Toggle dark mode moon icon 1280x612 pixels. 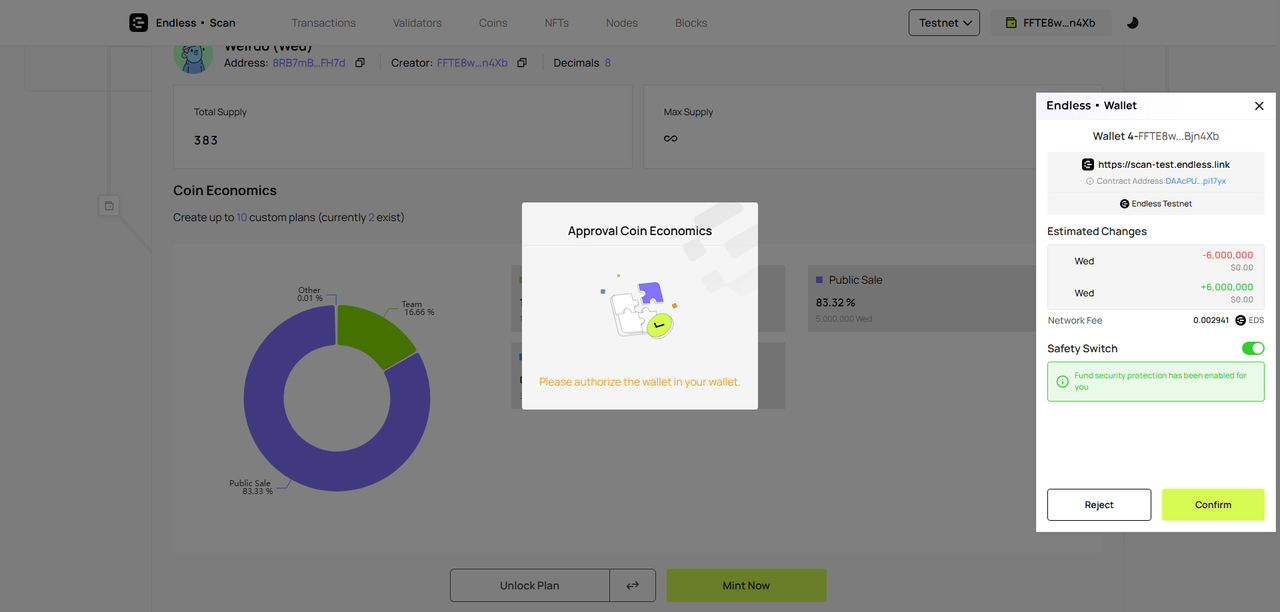coord(1132,23)
